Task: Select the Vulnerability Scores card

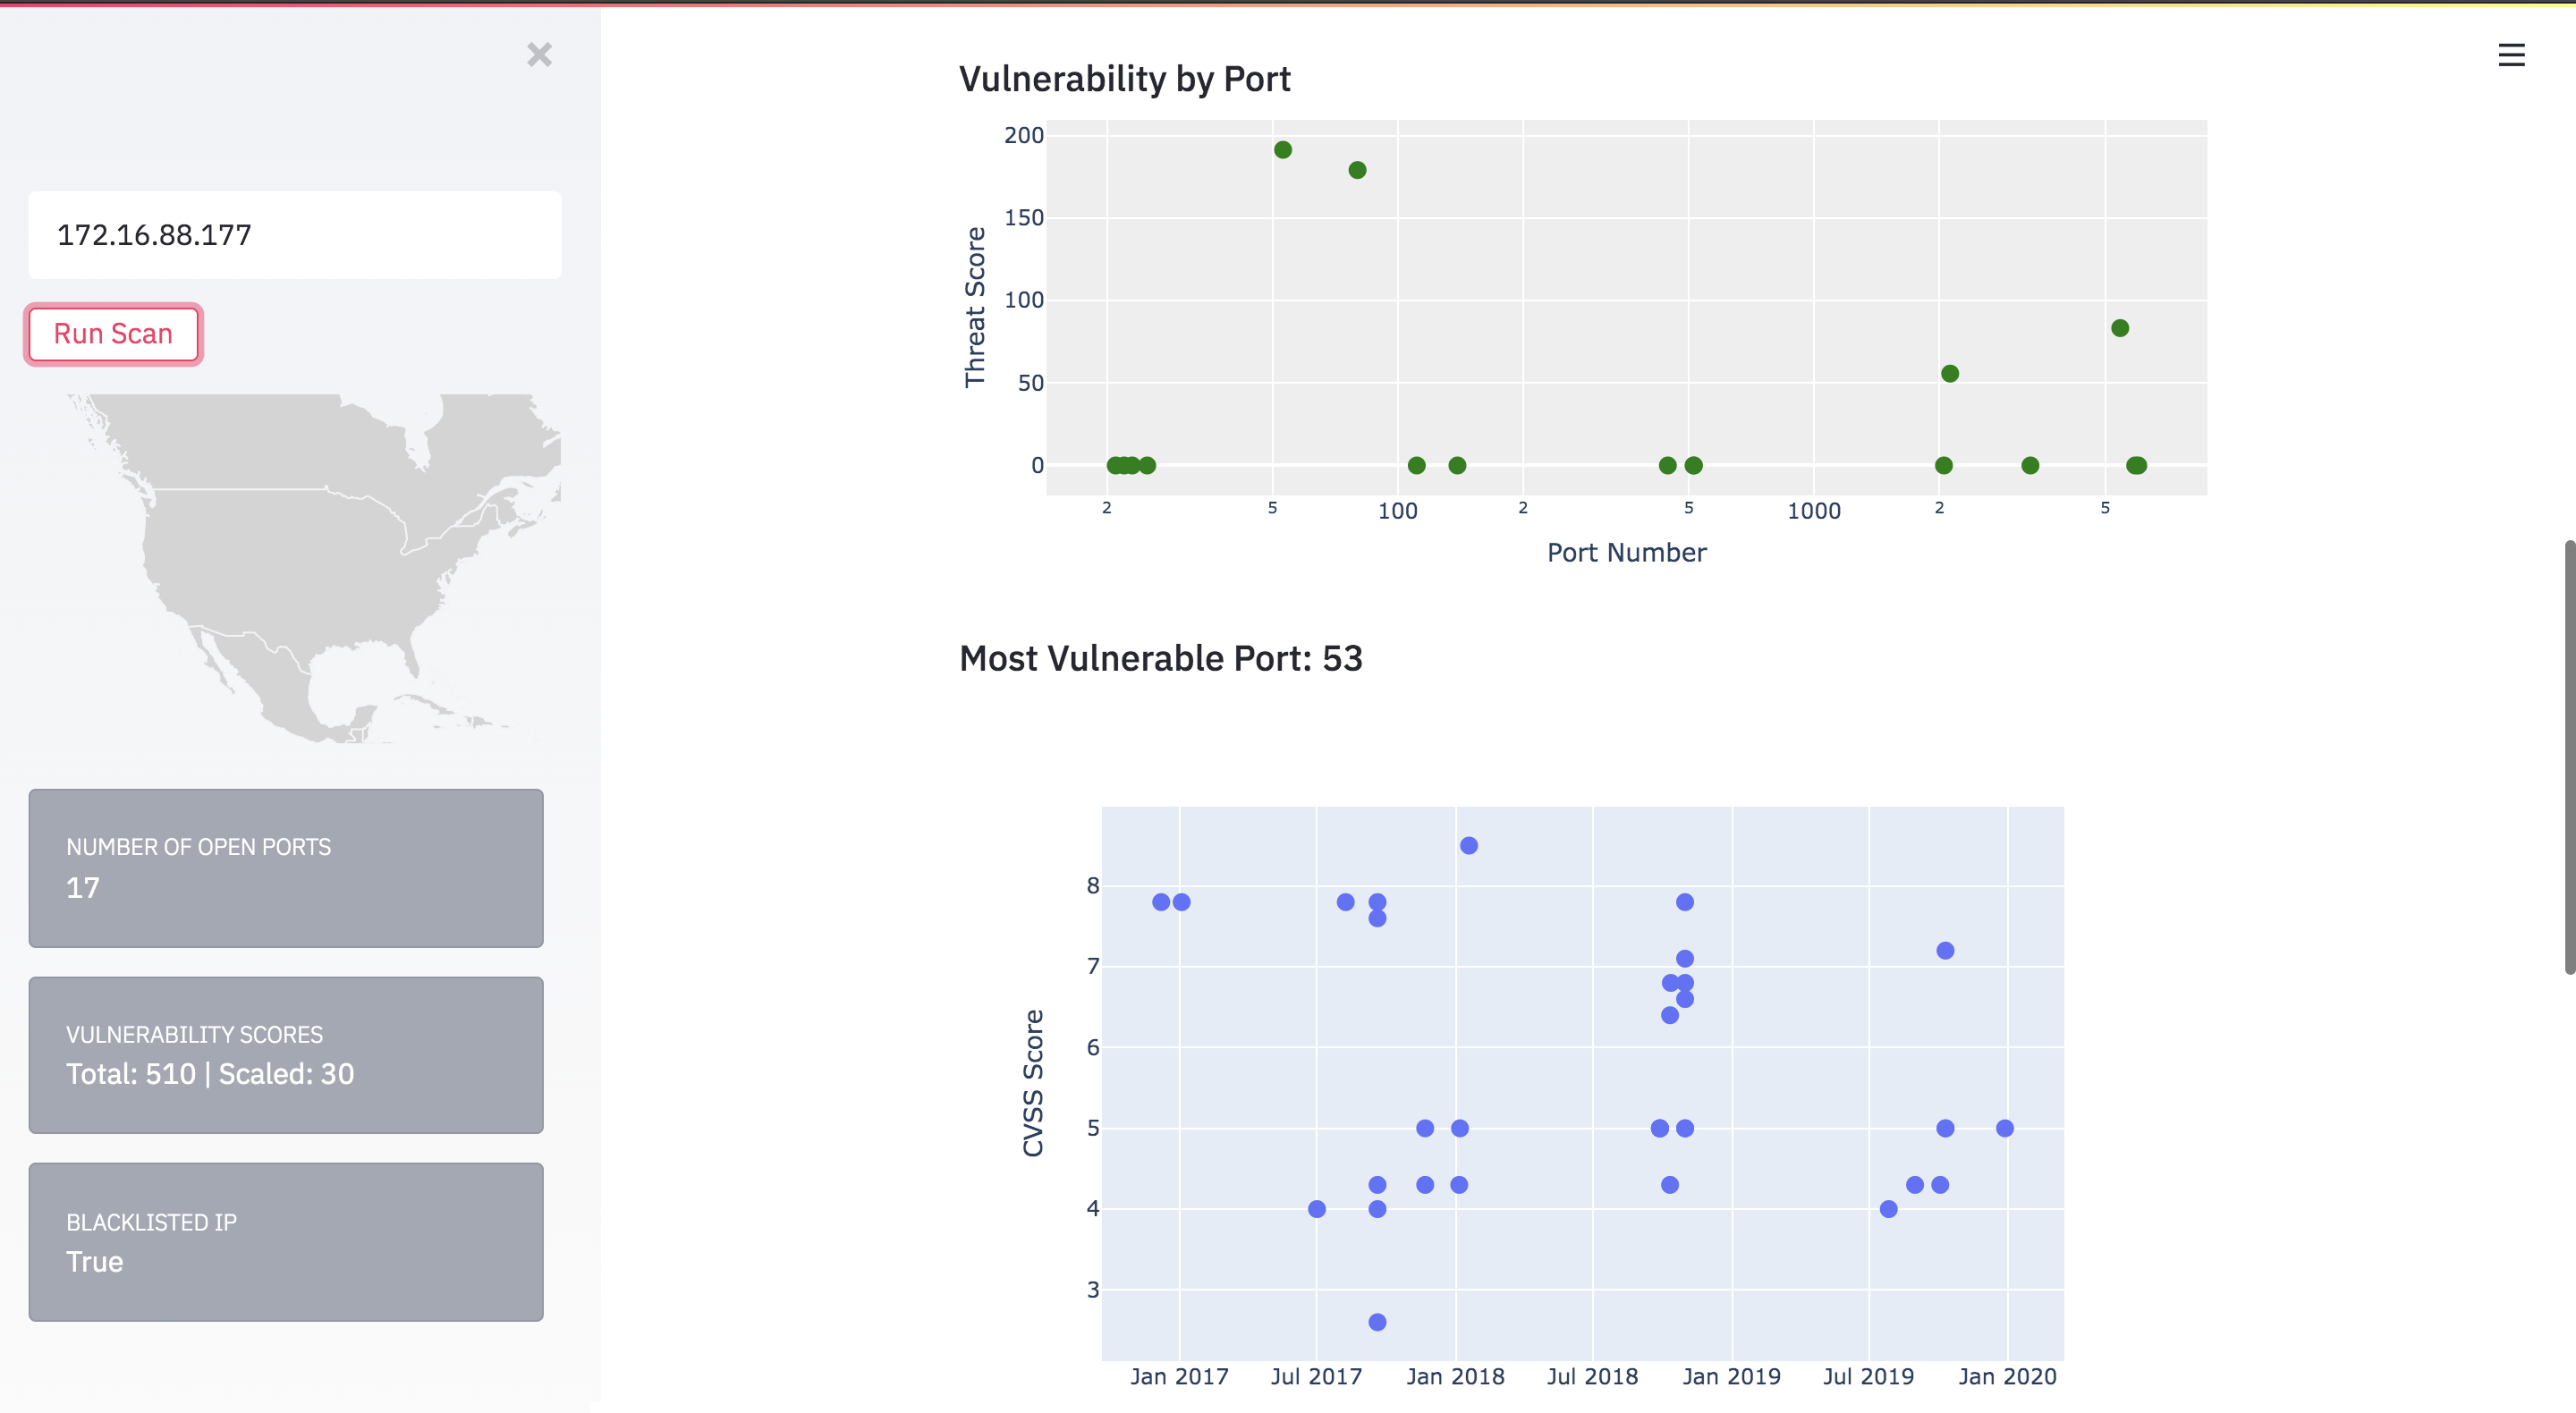Action: pyautogui.click(x=286, y=1055)
